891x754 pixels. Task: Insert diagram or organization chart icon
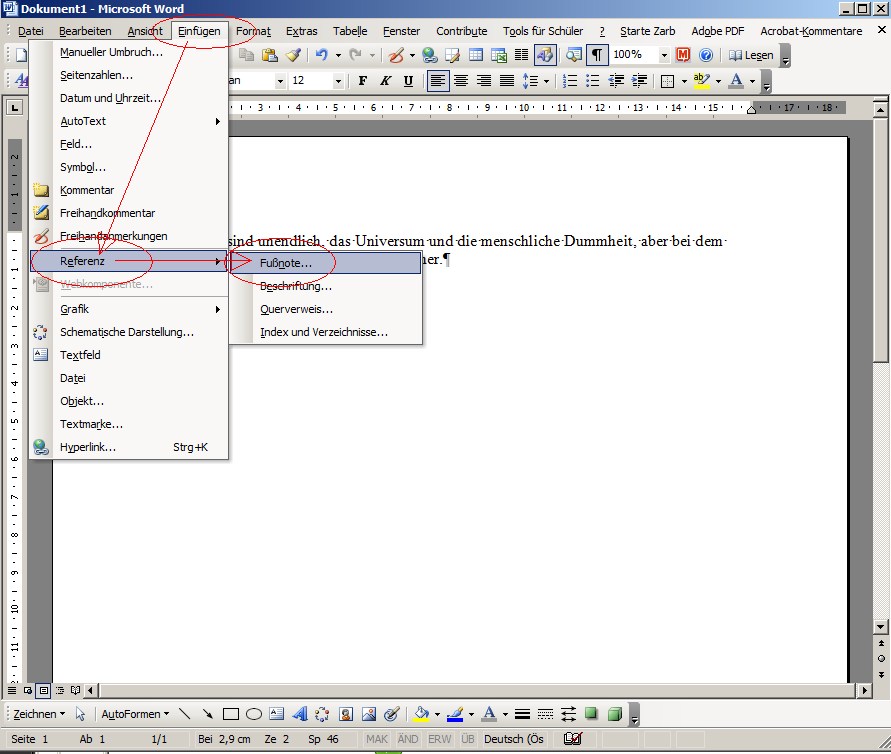click(322, 714)
